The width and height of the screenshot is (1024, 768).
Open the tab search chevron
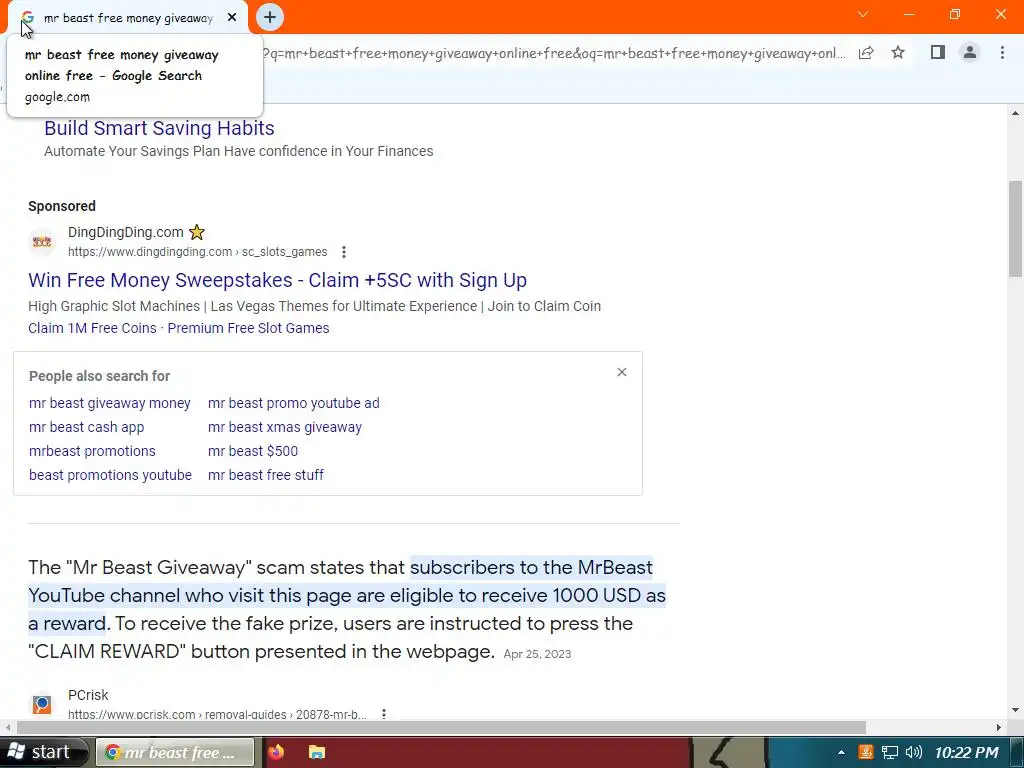pos(863,14)
